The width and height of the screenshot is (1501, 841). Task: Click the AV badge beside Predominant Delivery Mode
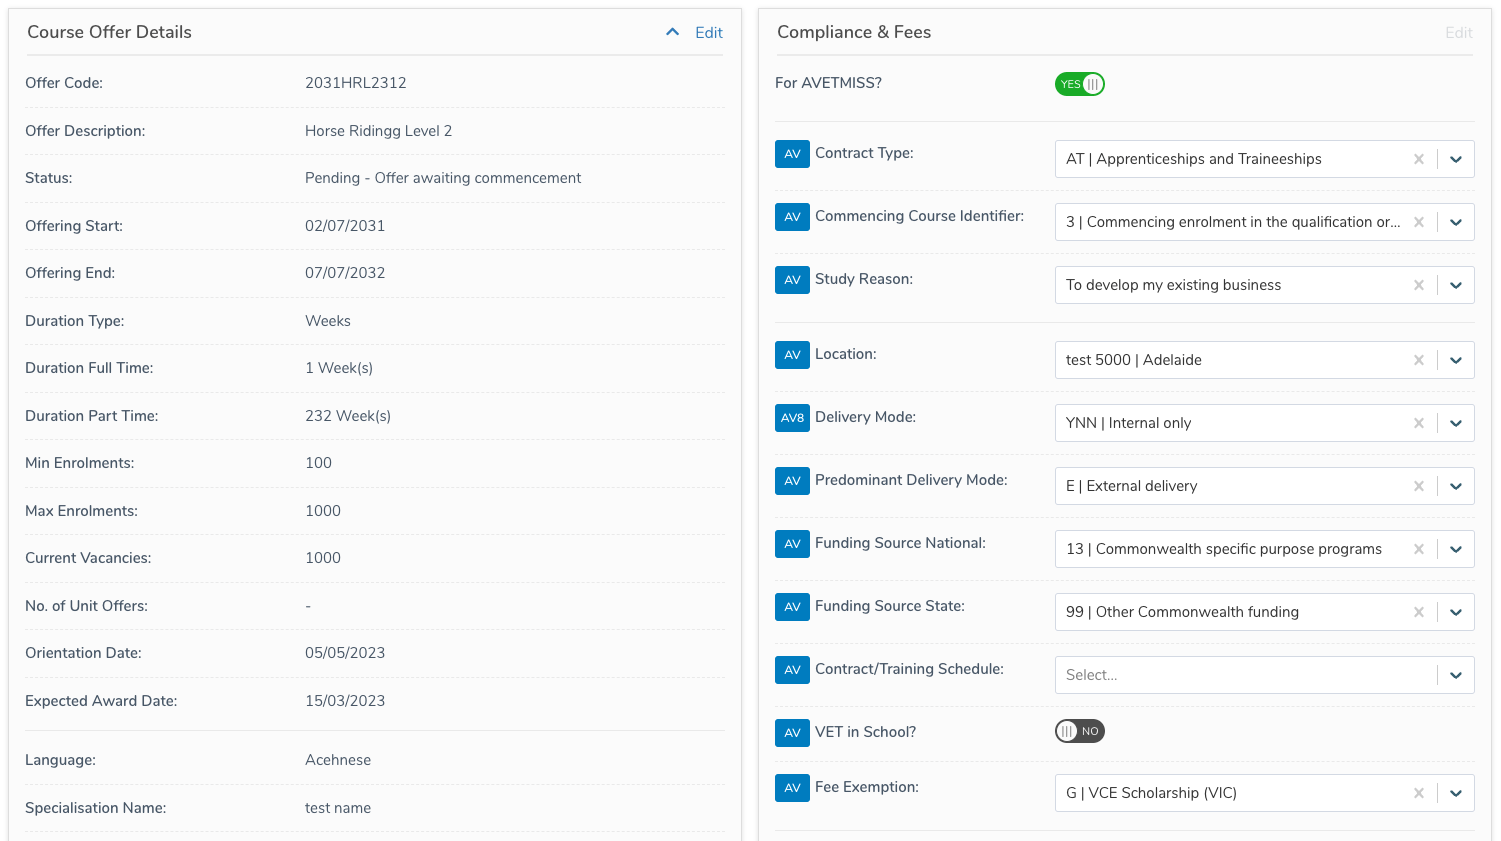pyautogui.click(x=792, y=481)
